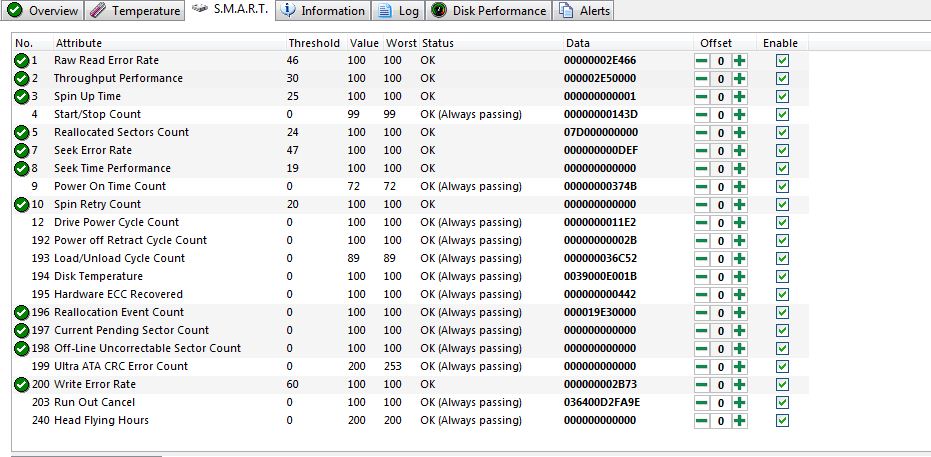Screen dimensions: 931x457
Task: Open the Overview tab
Action: point(42,11)
